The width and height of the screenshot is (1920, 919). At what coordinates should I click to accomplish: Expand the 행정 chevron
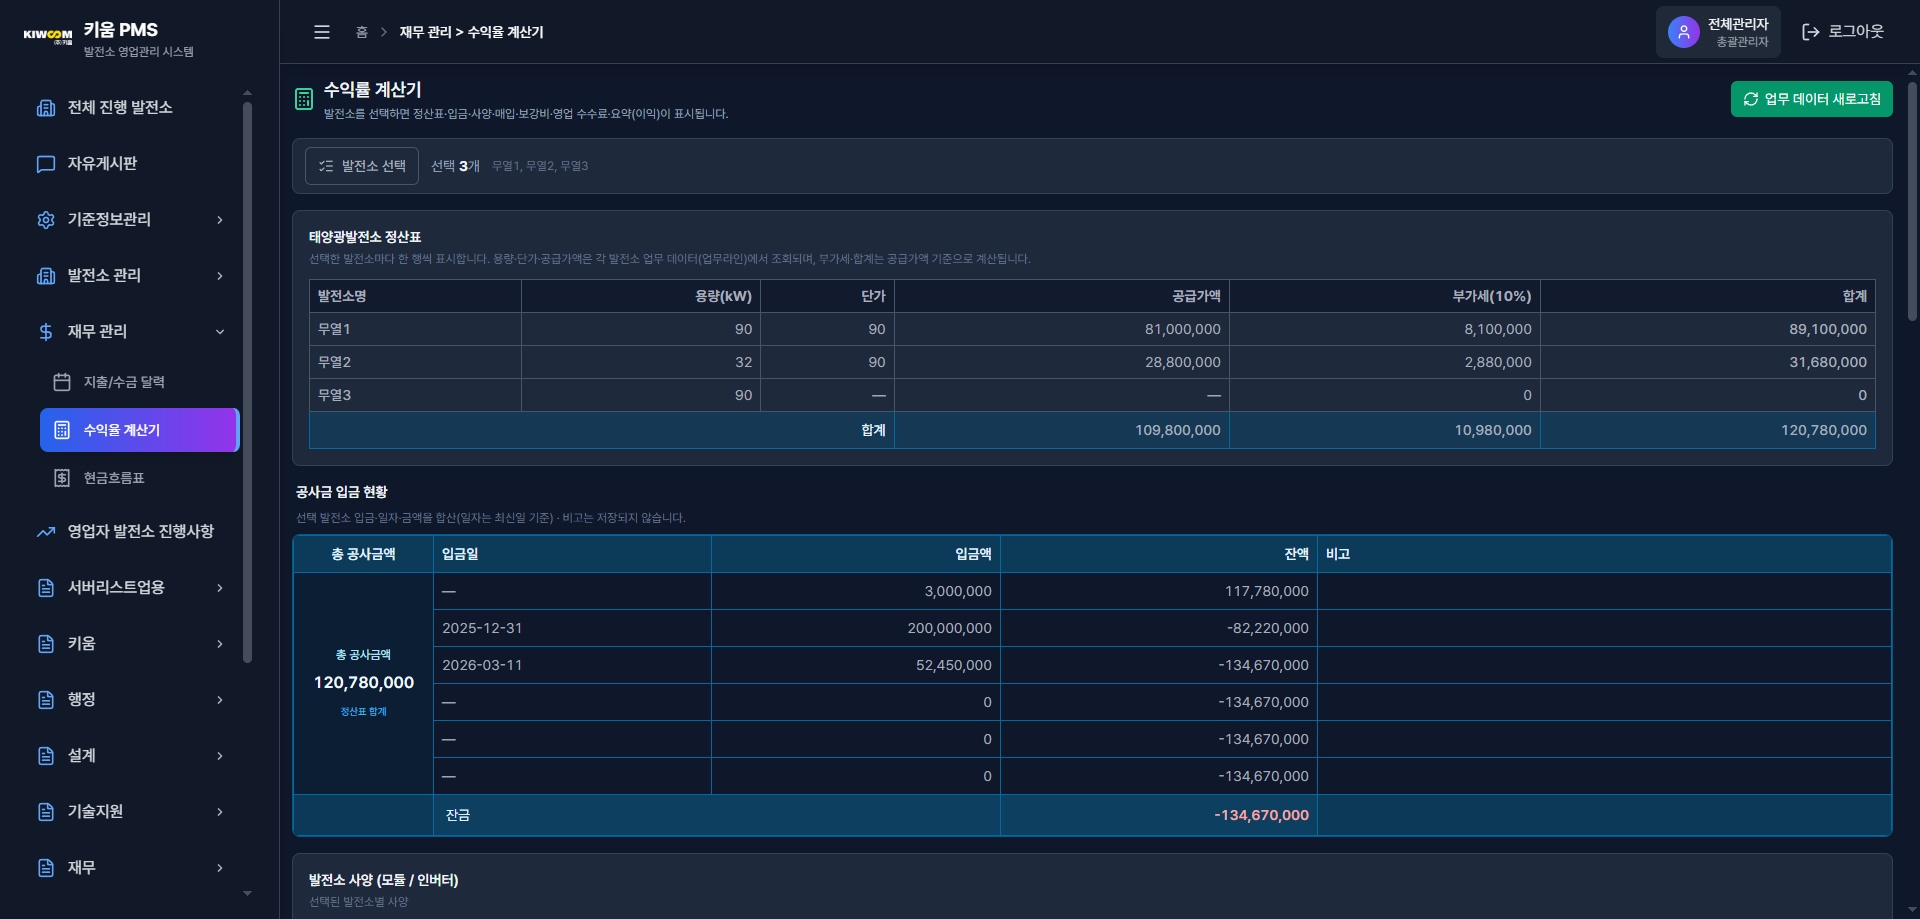tap(220, 700)
